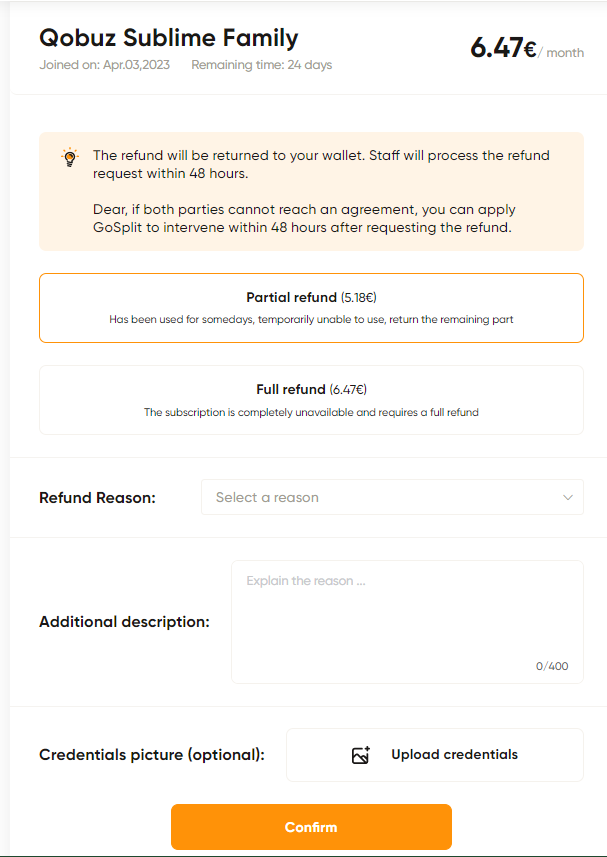The height and width of the screenshot is (857, 607).
Task: Click the Qobuz Sublime Family title
Action: (x=169, y=38)
